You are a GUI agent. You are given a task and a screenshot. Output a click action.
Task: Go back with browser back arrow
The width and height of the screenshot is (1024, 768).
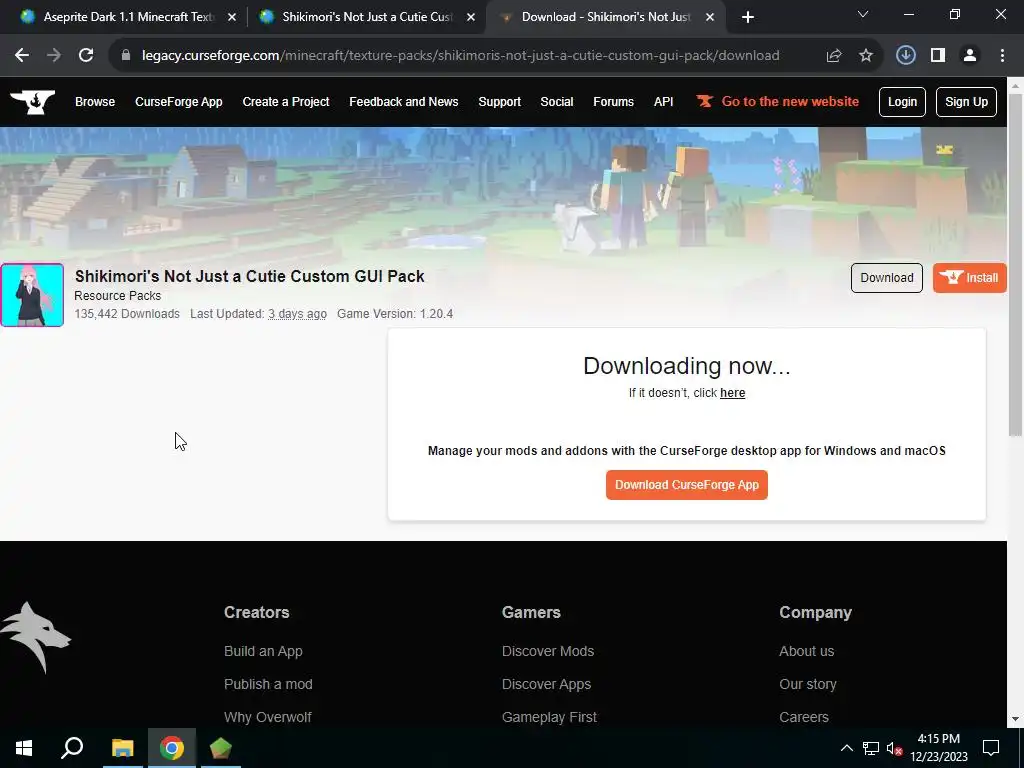(x=22, y=56)
